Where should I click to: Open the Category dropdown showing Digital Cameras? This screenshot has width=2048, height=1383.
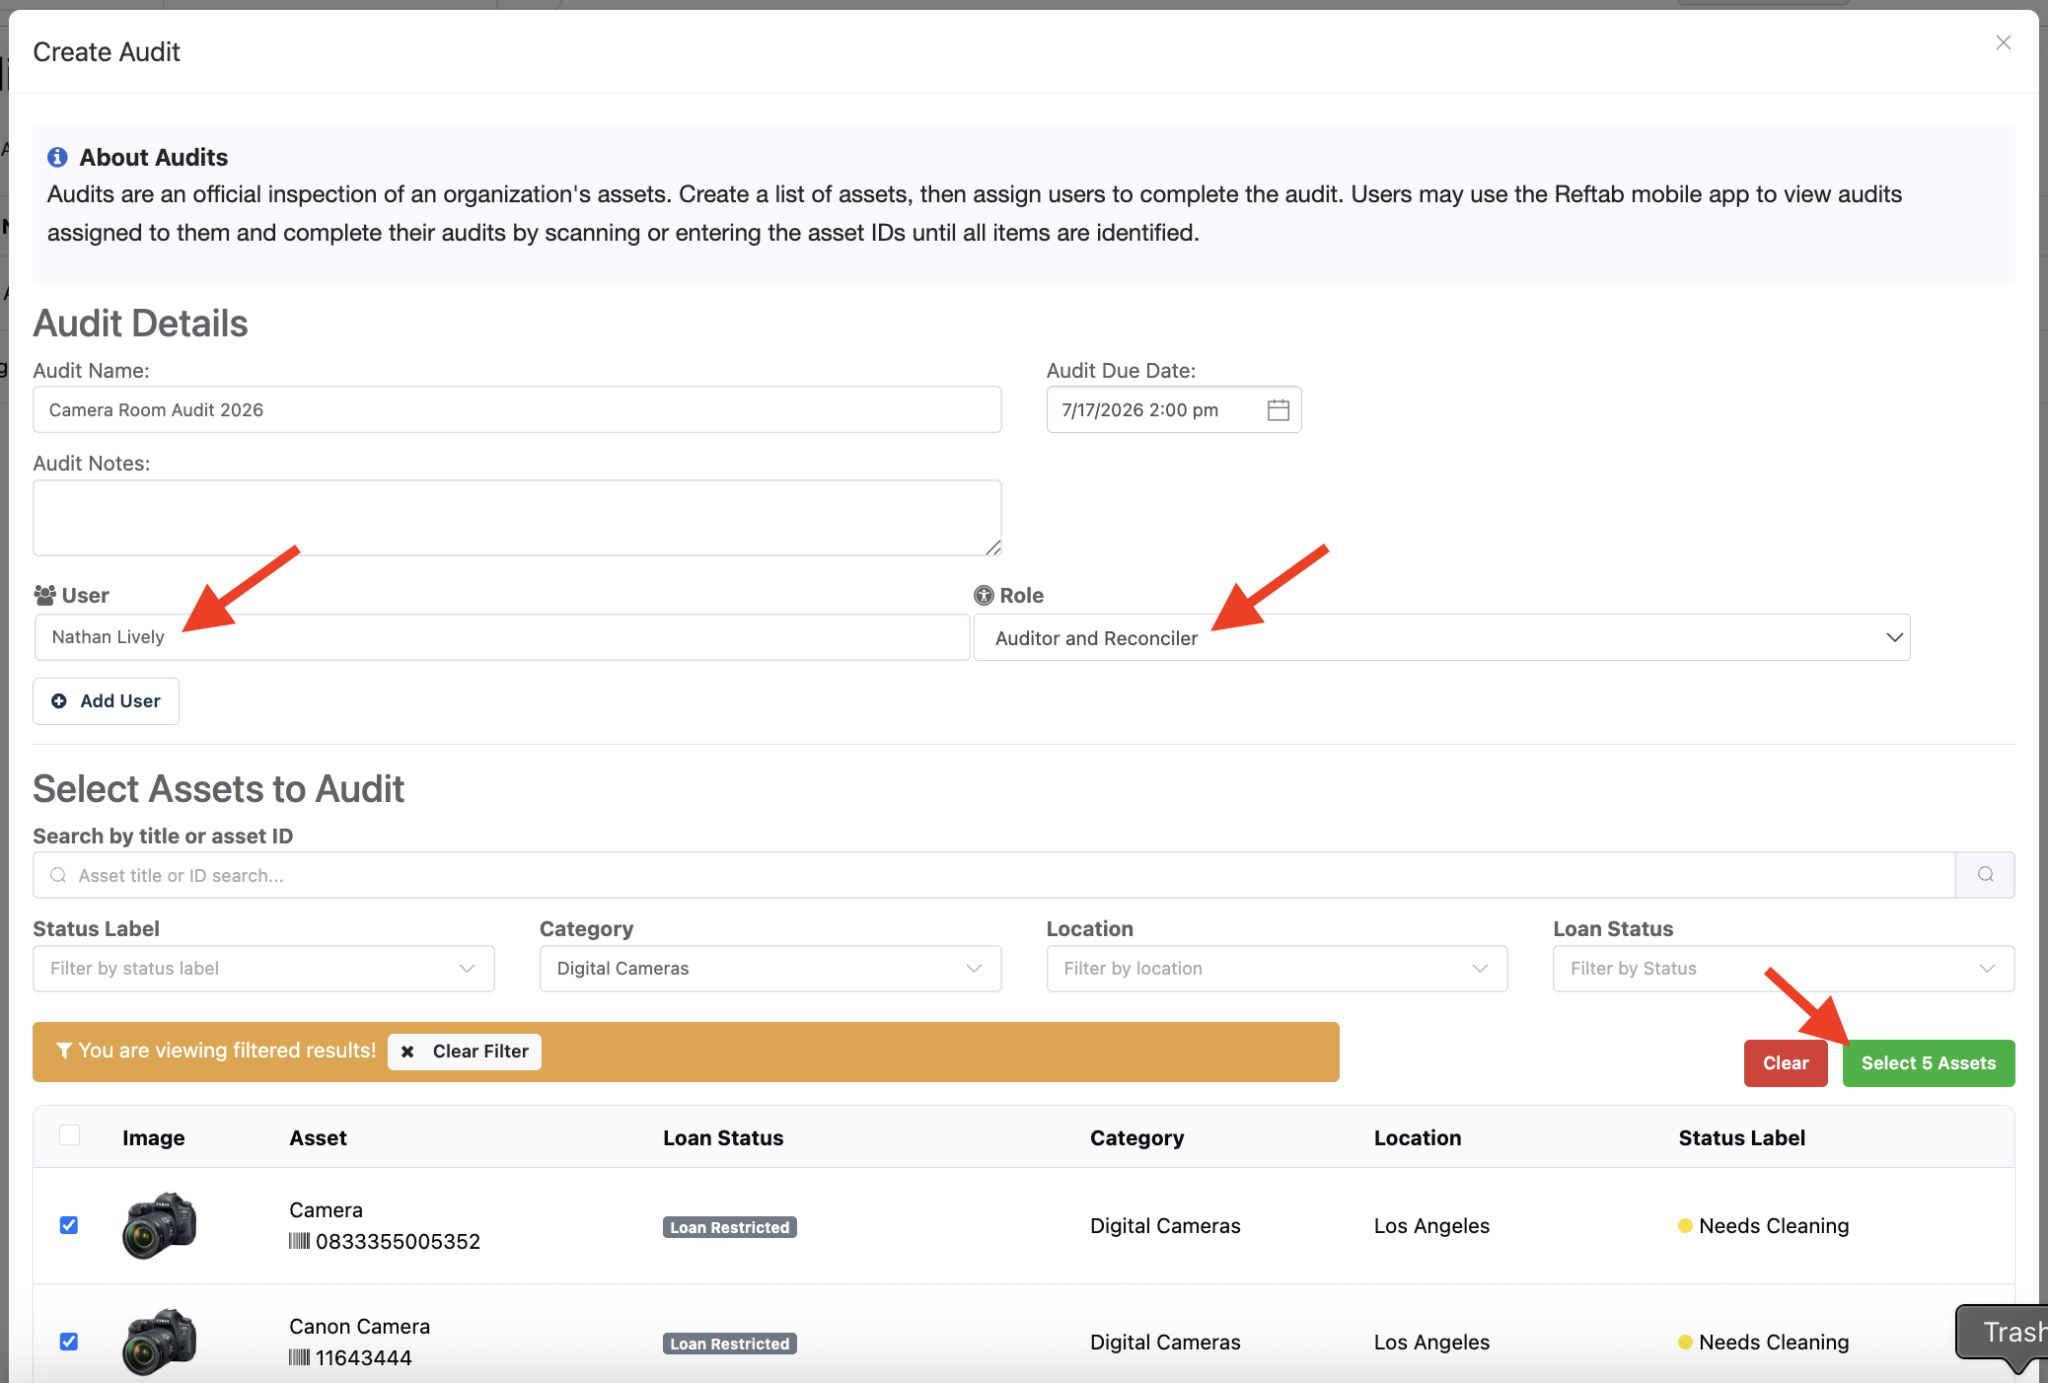(x=770, y=968)
